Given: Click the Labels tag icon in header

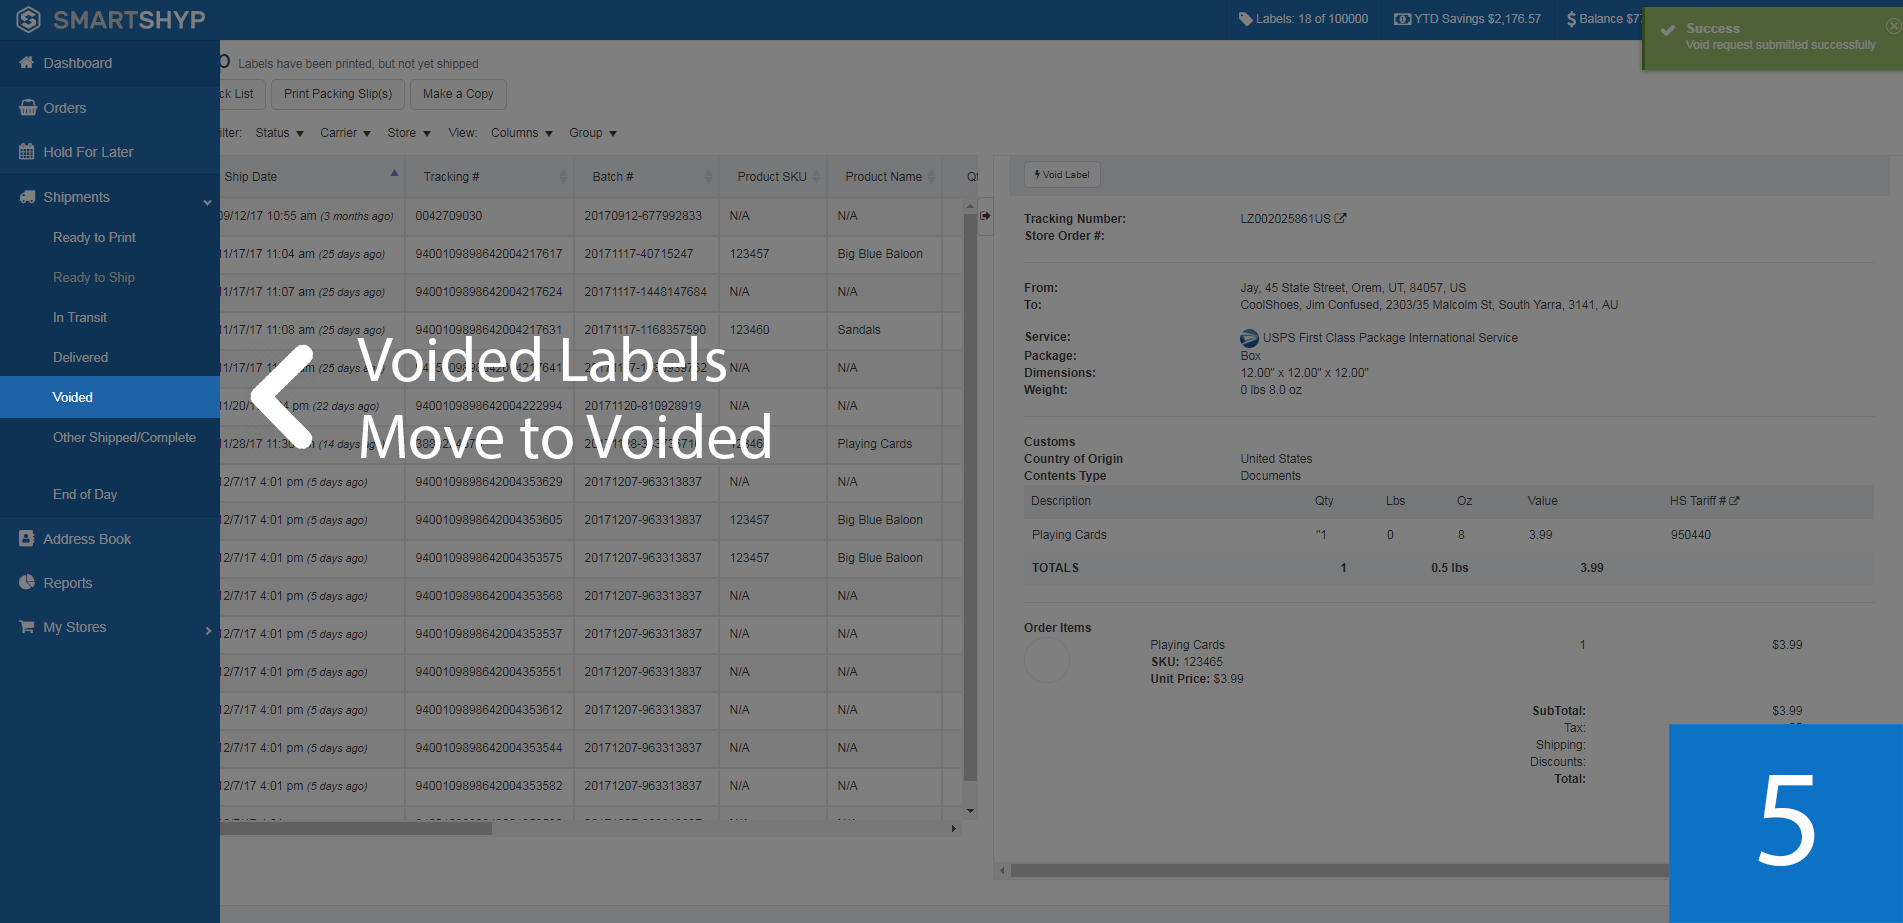Looking at the screenshot, I should click(1245, 19).
